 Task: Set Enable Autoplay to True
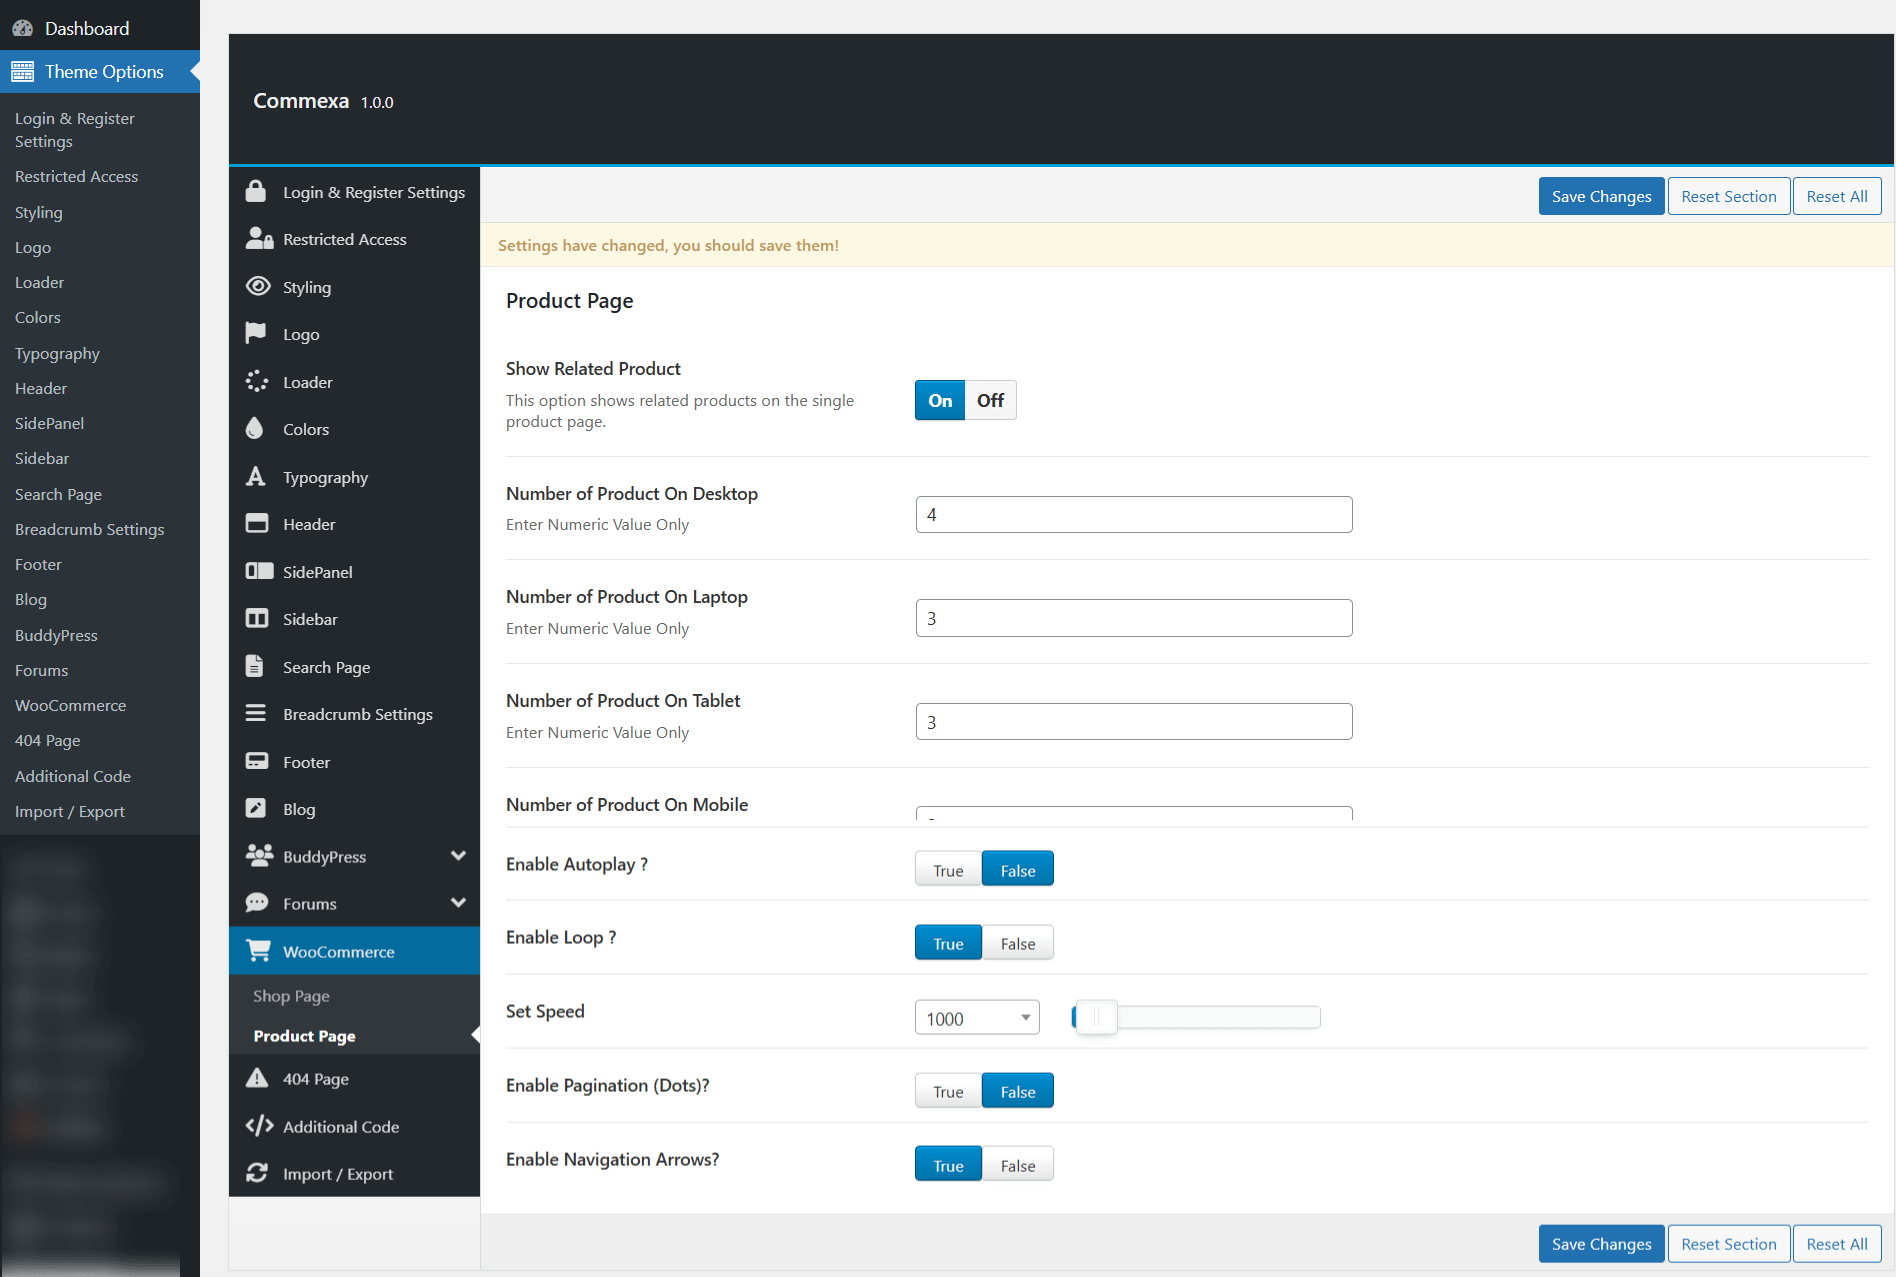point(947,870)
